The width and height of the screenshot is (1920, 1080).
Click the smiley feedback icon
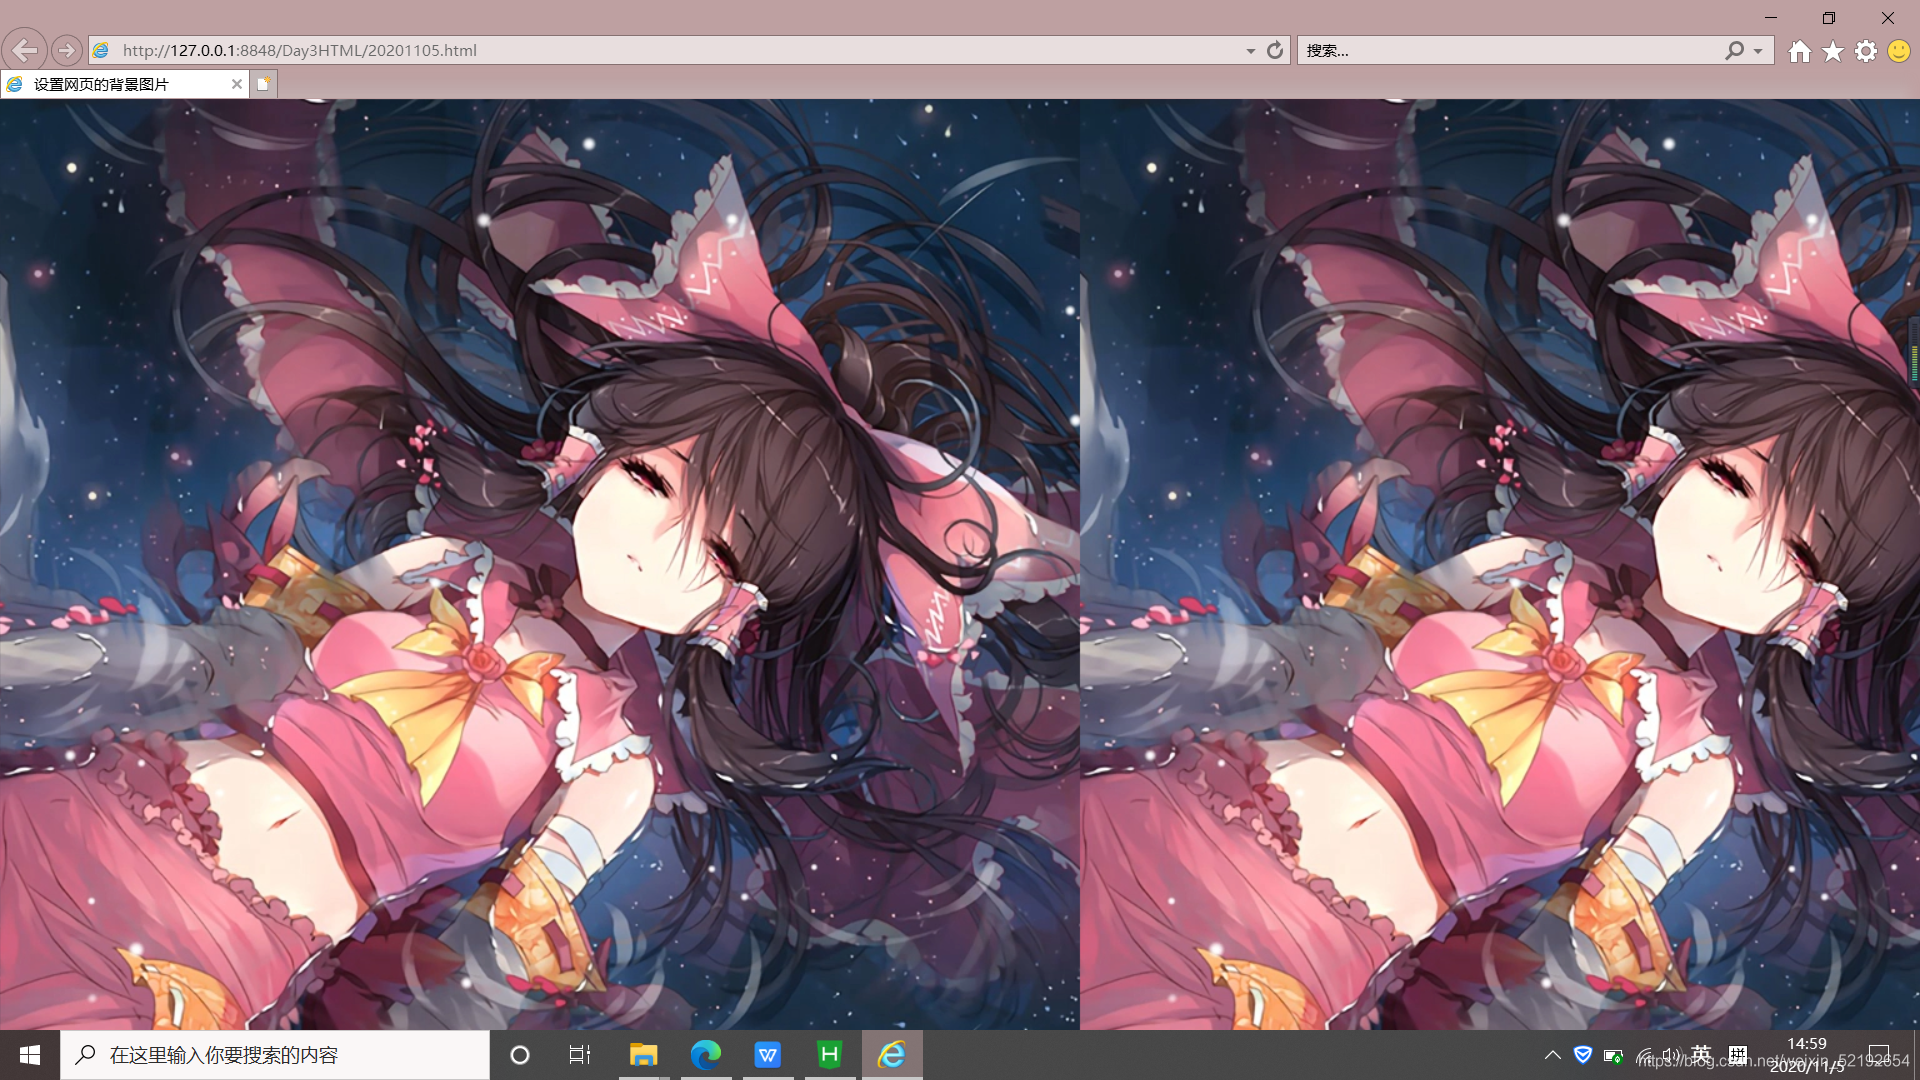pyautogui.click(x=1898, y=51)
